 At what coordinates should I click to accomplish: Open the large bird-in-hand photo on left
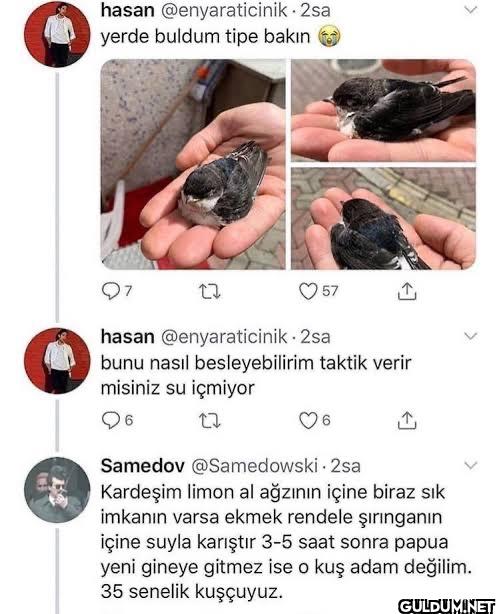tap(193, 164)
